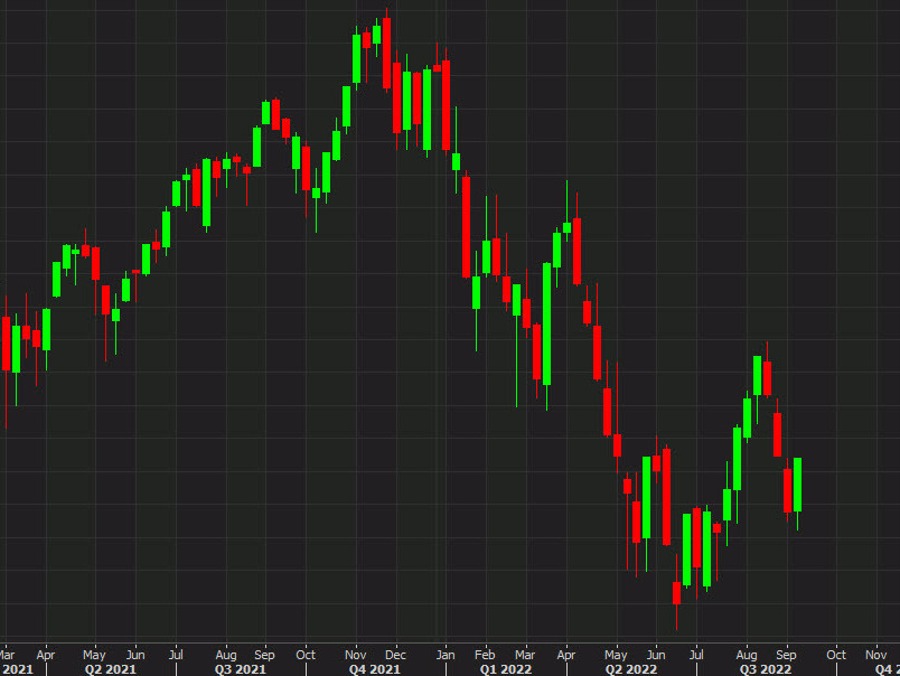Select the Q3 2022 quarter label
The image size is (900, 676).
(763, 669)
